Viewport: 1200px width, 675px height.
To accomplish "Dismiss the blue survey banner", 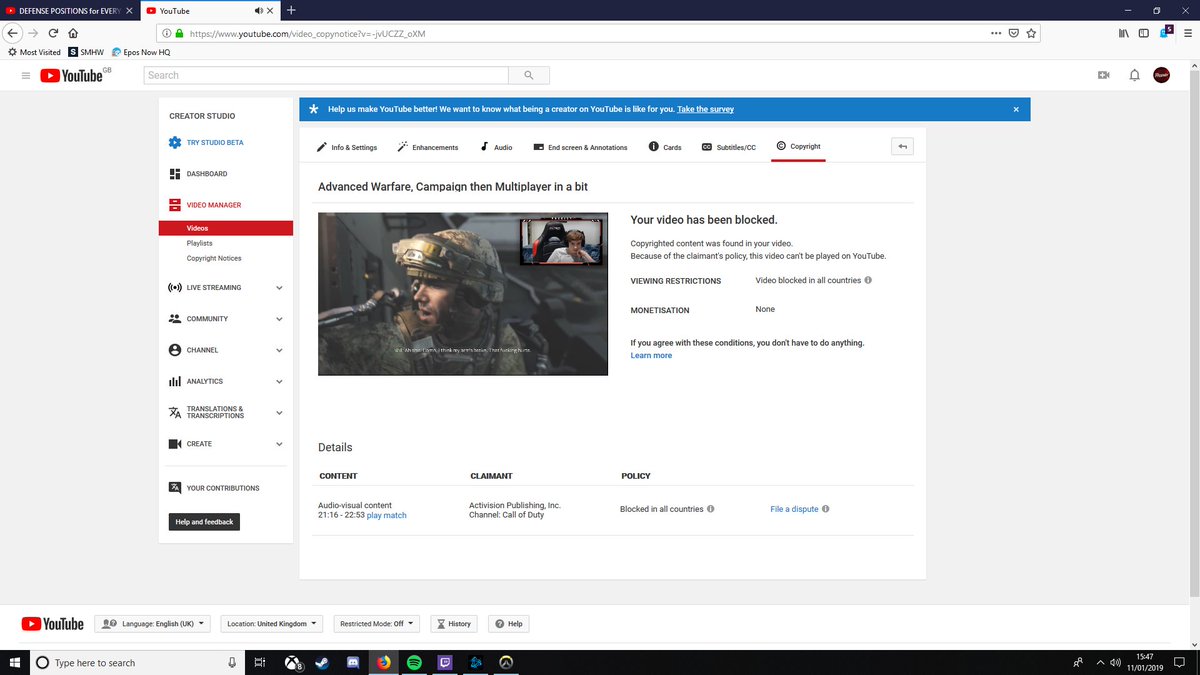I will click(1016, 109).
